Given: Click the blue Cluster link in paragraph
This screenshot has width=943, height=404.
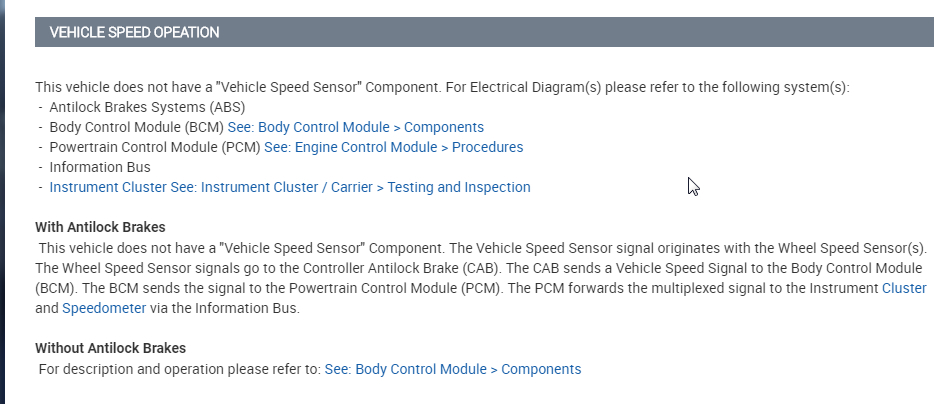Looking at the screenshot, I should tap(904, 288).
